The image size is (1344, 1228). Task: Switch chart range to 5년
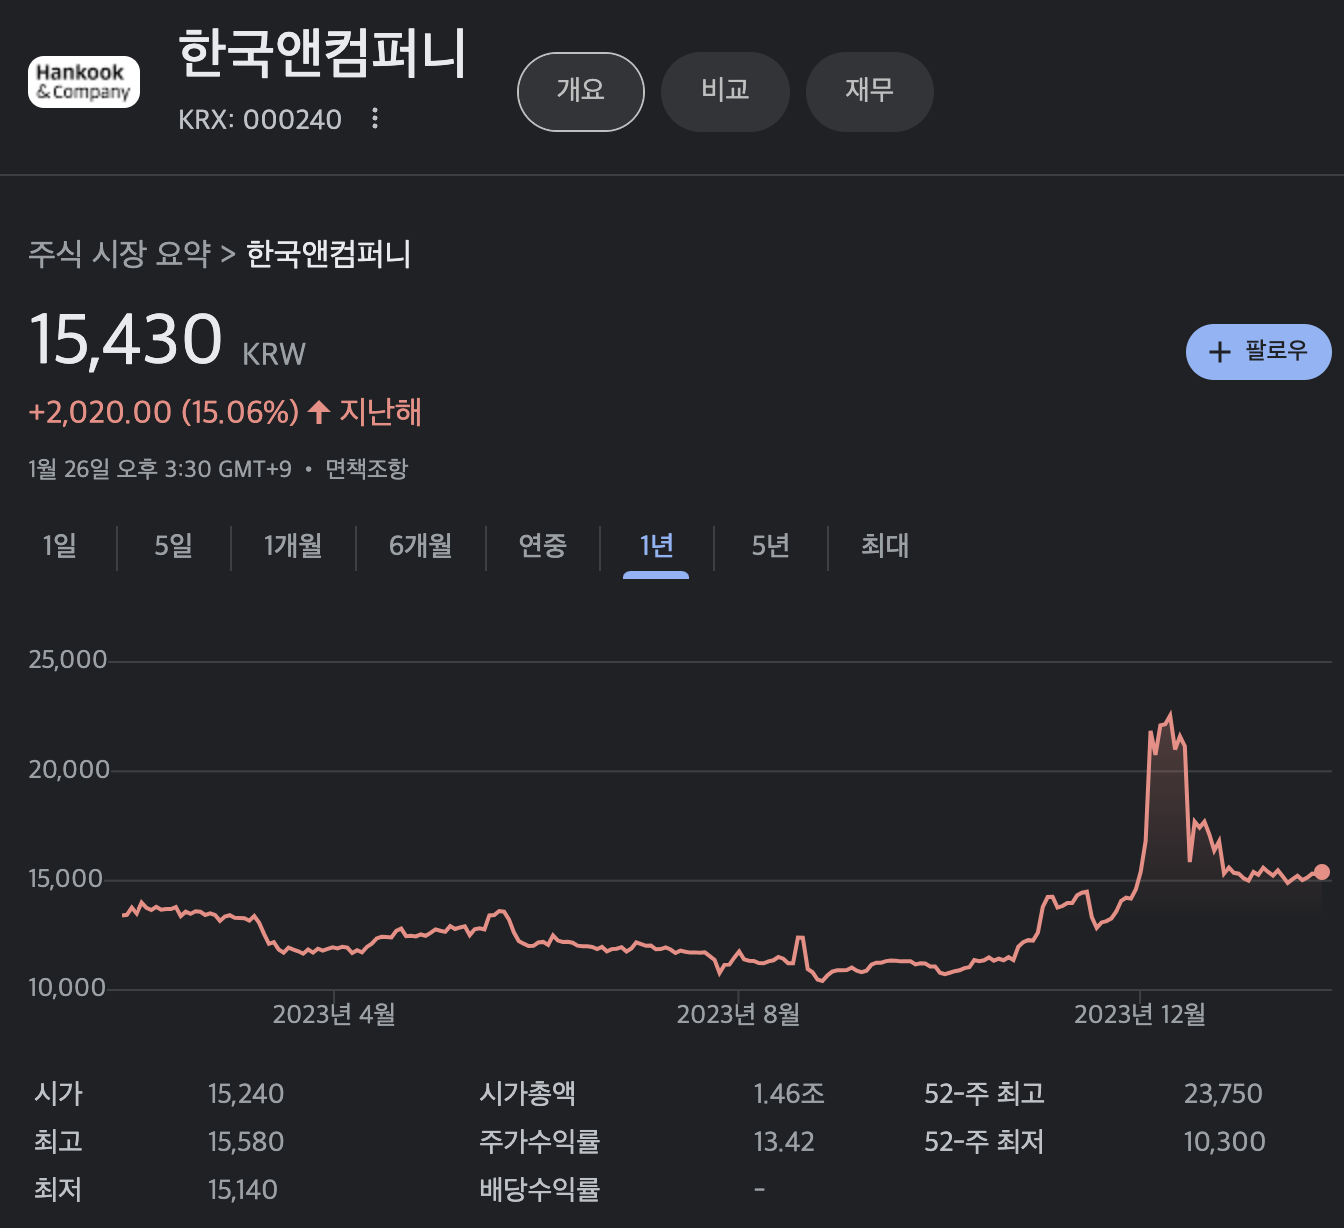coord(771,546)
